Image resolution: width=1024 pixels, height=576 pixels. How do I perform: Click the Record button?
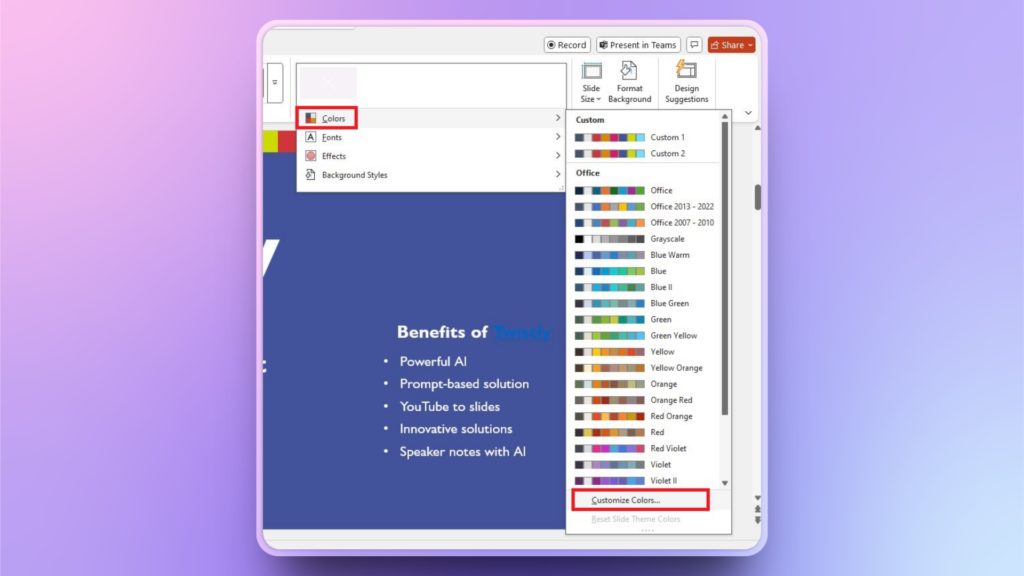(567, 45)
